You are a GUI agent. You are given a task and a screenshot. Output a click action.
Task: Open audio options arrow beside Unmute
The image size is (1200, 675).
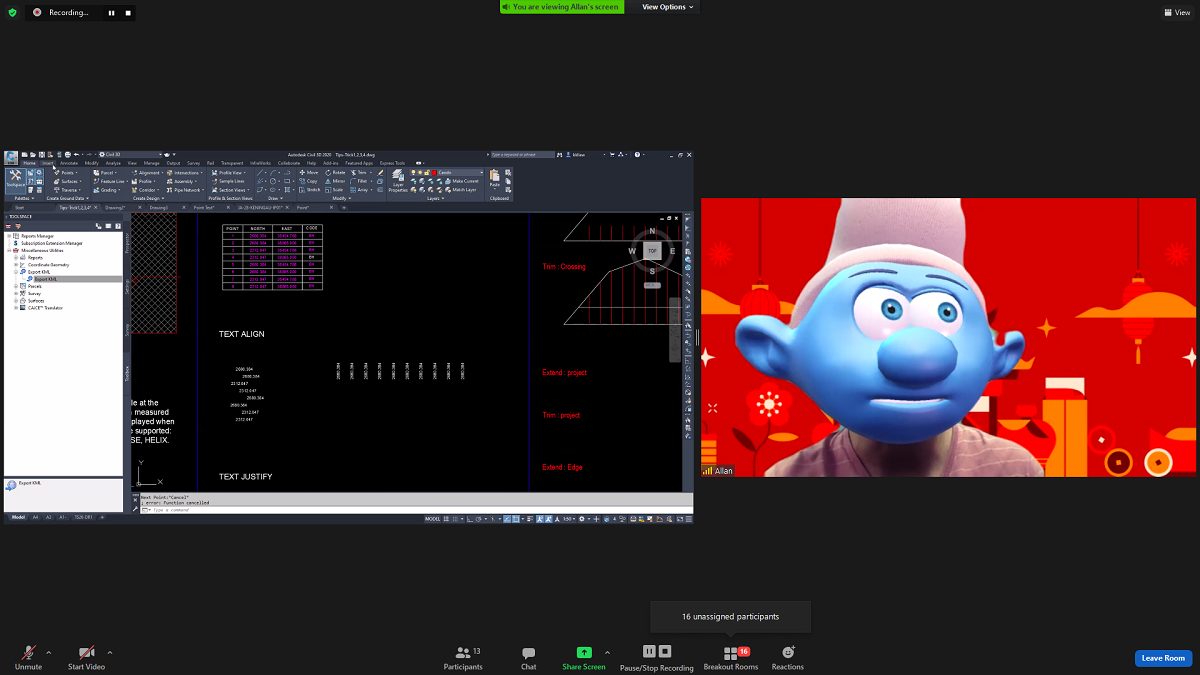[49, 652]
